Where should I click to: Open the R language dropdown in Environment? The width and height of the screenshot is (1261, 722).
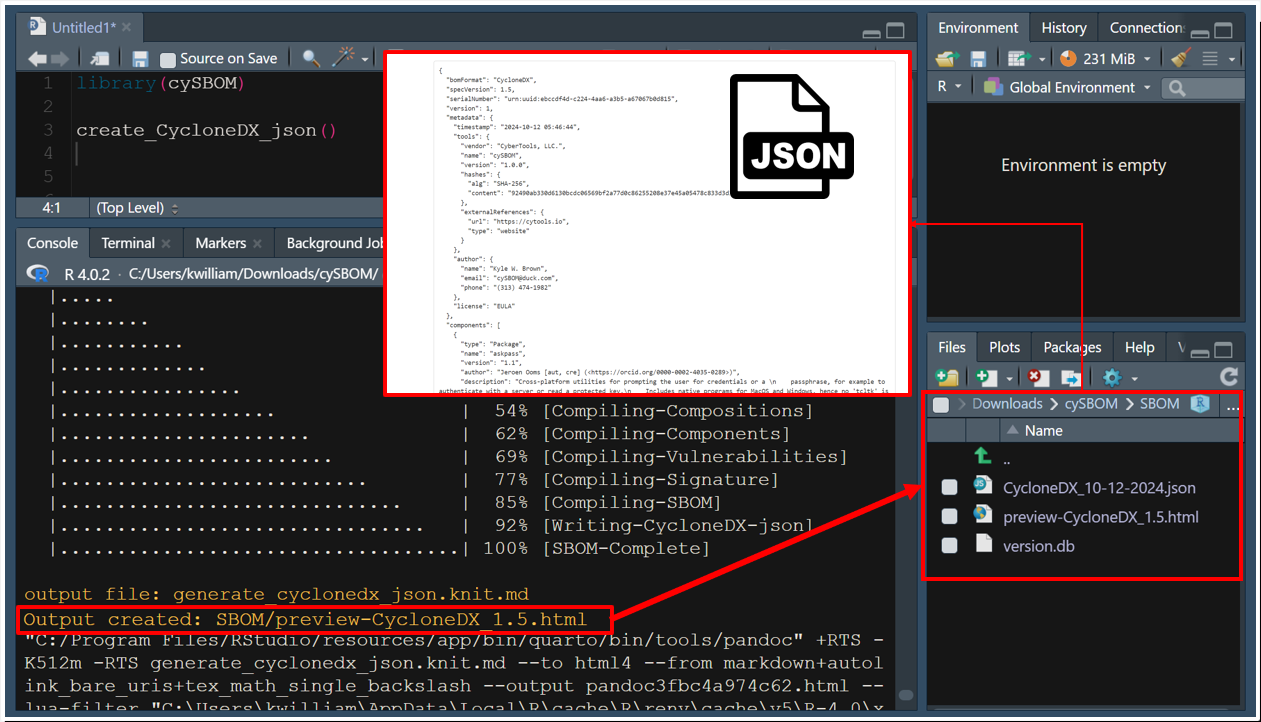[949, 87]
